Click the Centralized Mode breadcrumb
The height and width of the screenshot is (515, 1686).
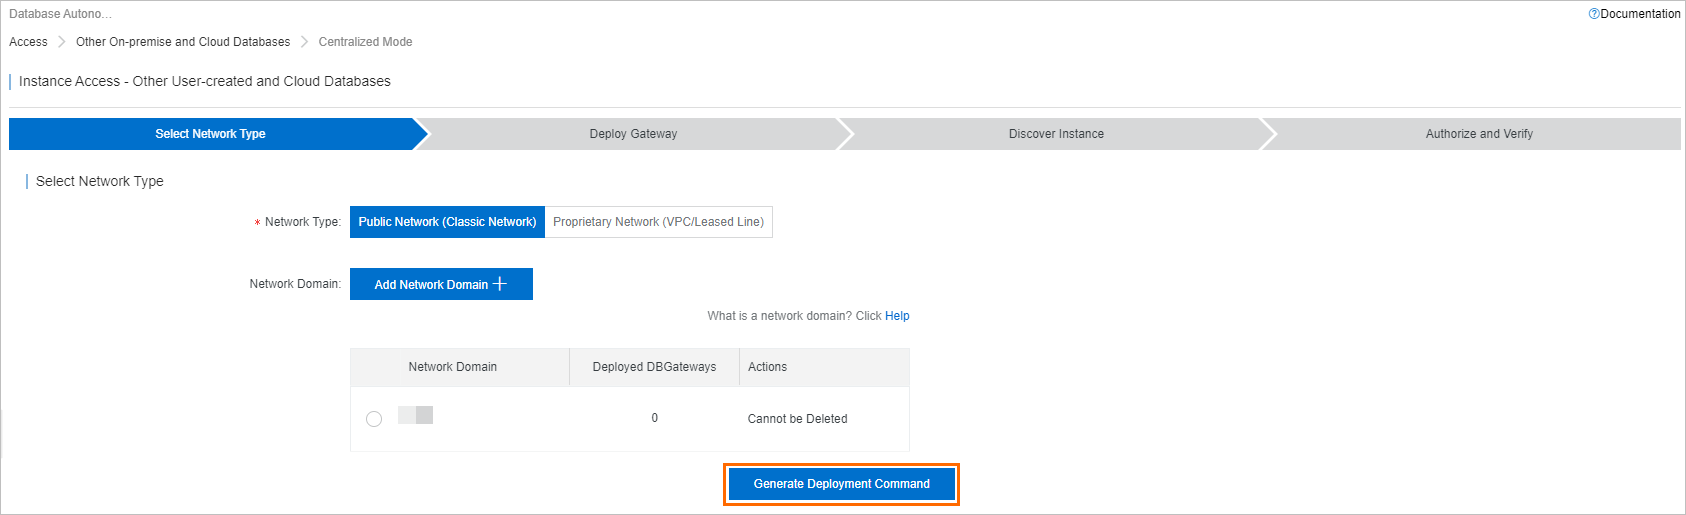pyautogui.click(x=365, y=42)
